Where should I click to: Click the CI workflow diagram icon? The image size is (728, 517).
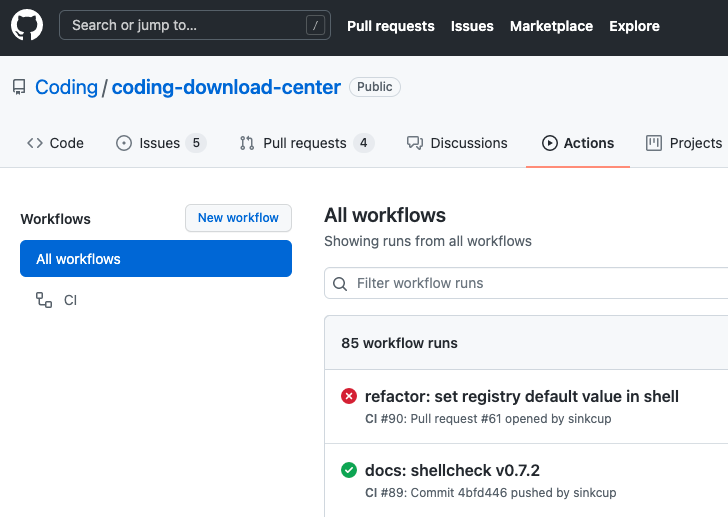(x=44, y=300)
